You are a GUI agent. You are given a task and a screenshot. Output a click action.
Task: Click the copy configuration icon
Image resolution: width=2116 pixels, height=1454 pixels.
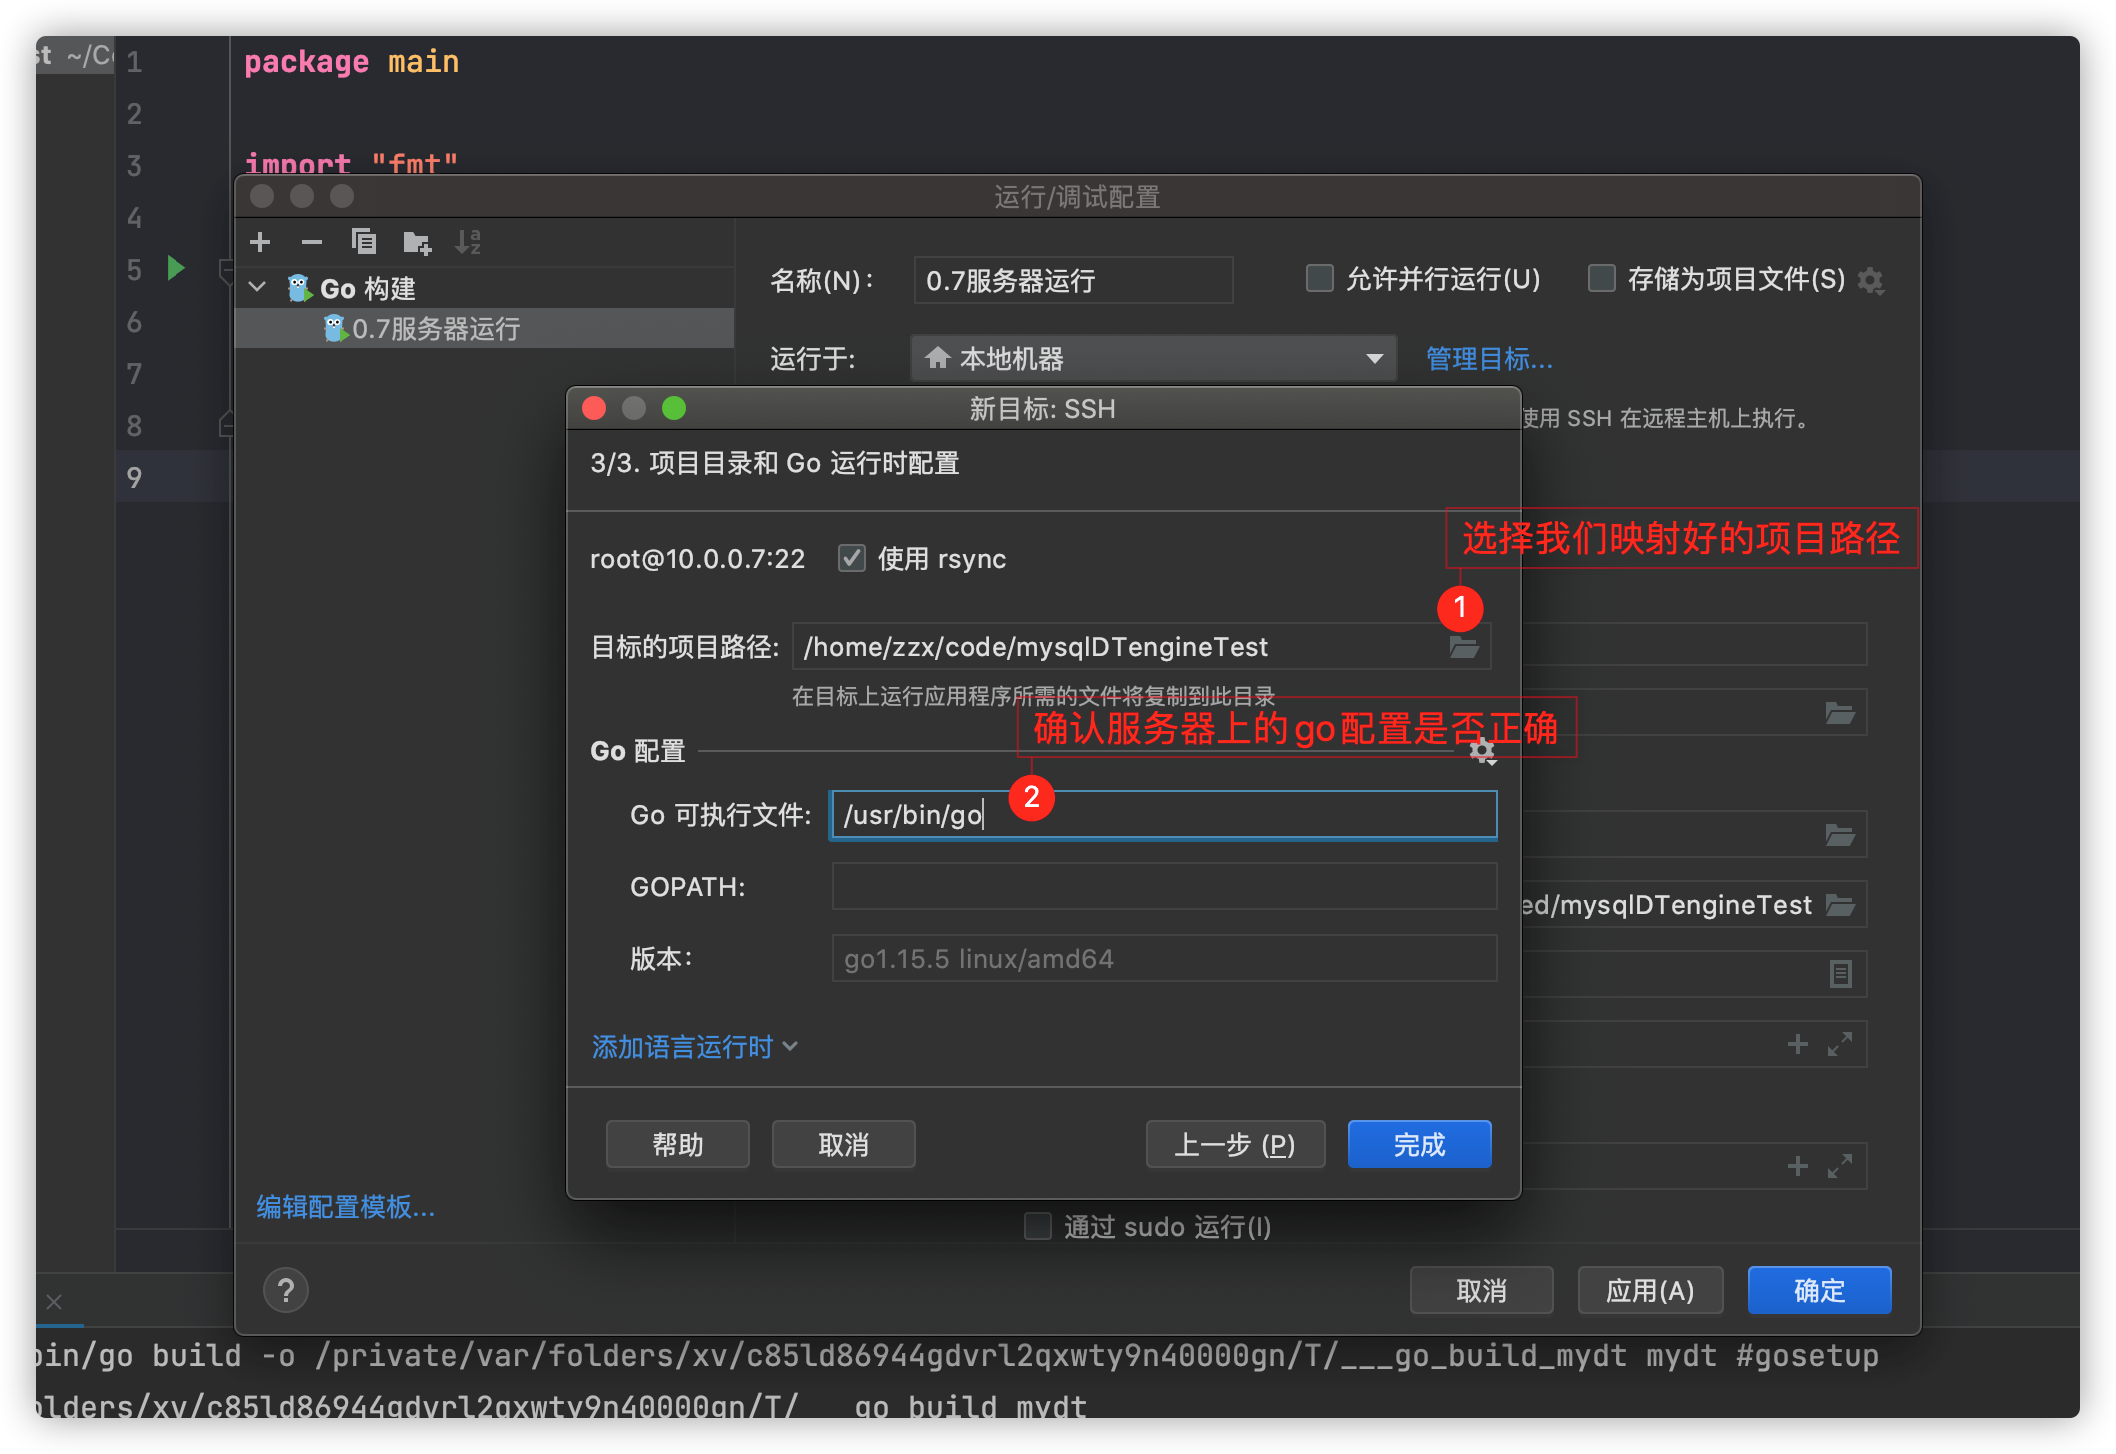[364, 242]
